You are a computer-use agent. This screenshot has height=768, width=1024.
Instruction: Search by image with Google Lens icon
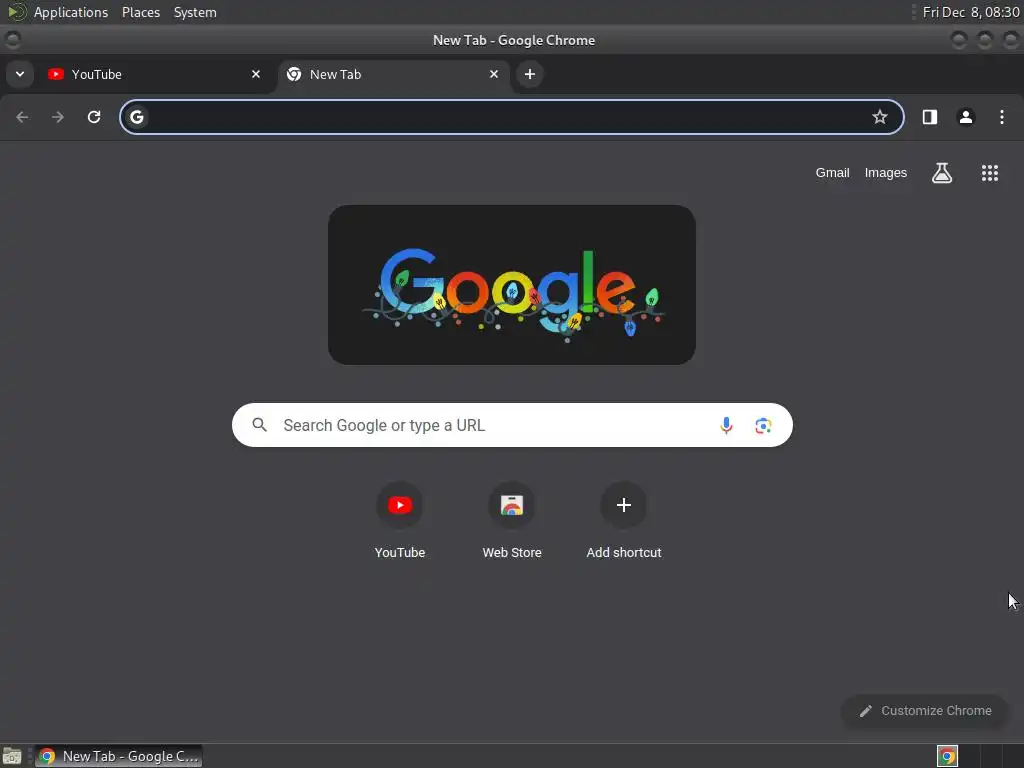click(x=763, y=426)
